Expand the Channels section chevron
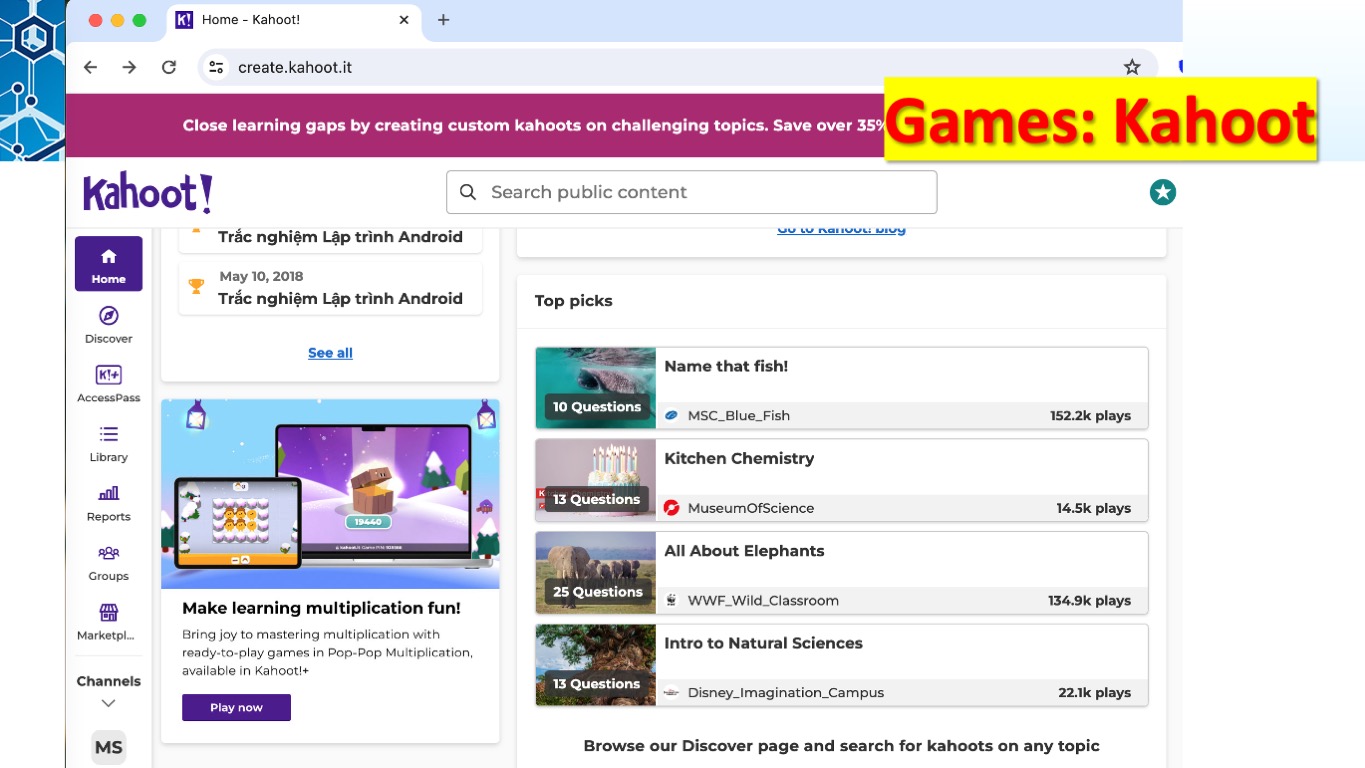Image resolution: width=1365 pixels, height=768 pixels. [x=108, y=703]
